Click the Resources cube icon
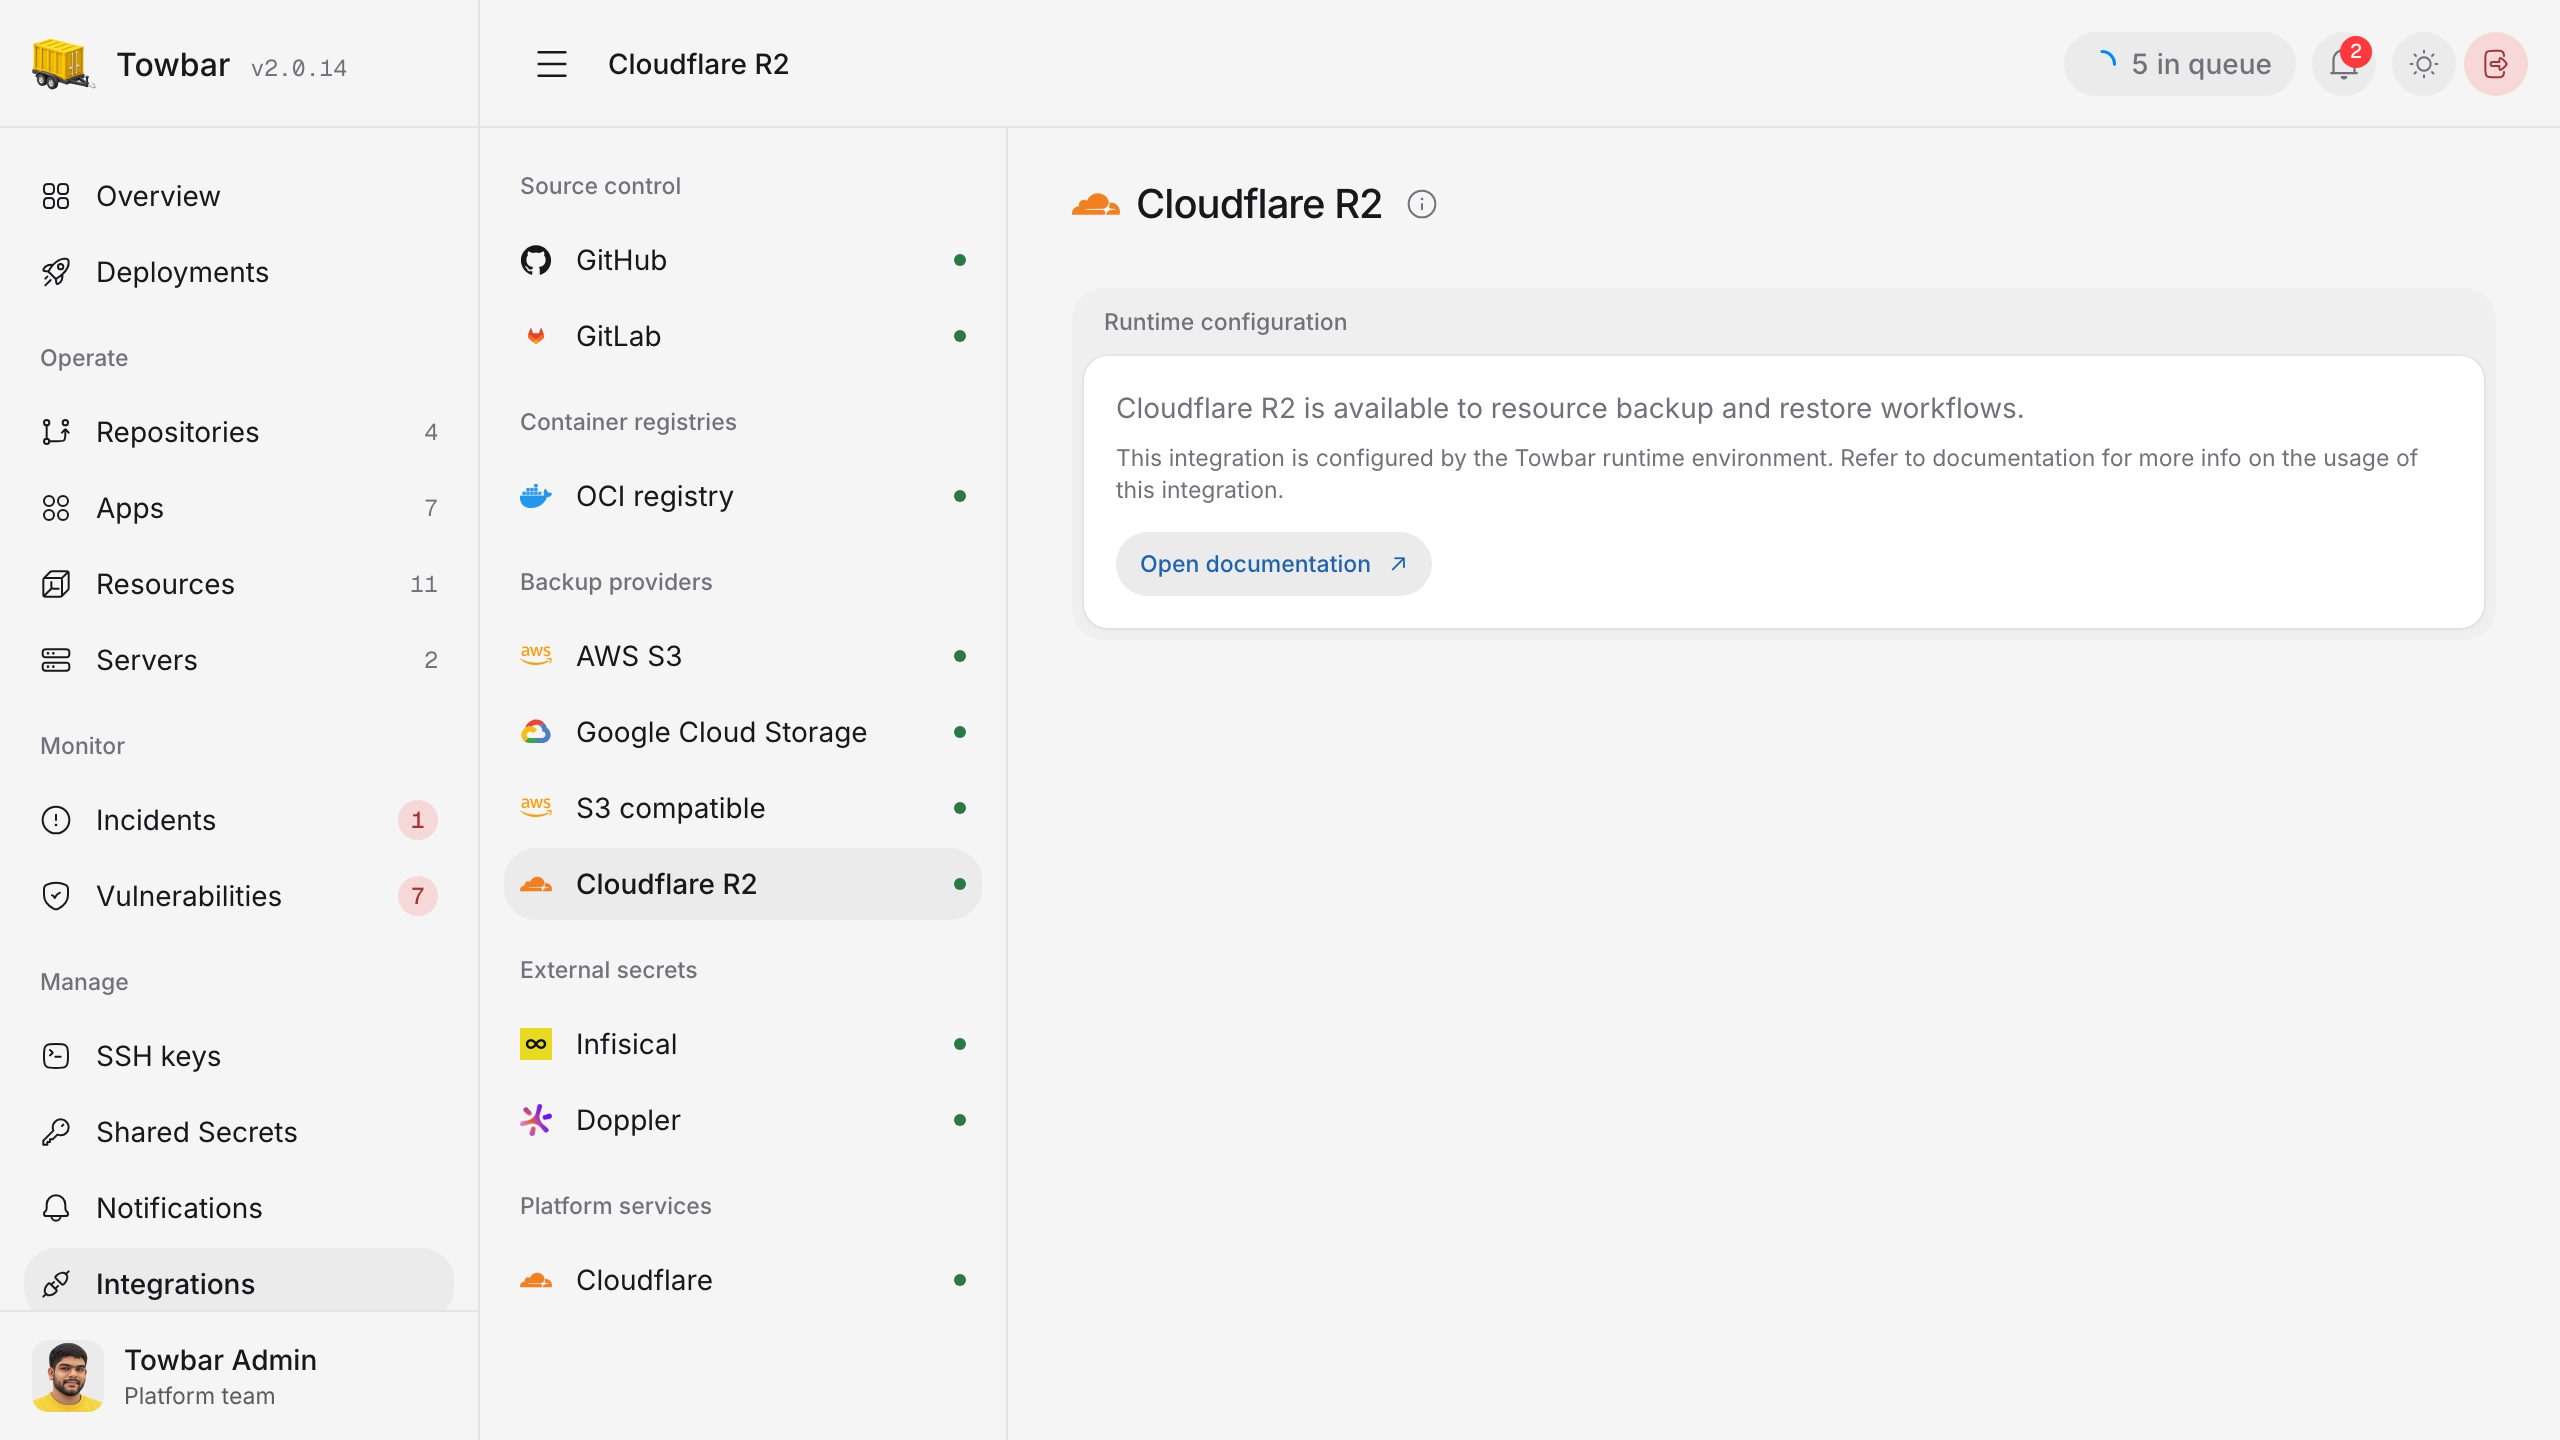The width and height of the screenshot is (2560, 1440). (56, 584)
